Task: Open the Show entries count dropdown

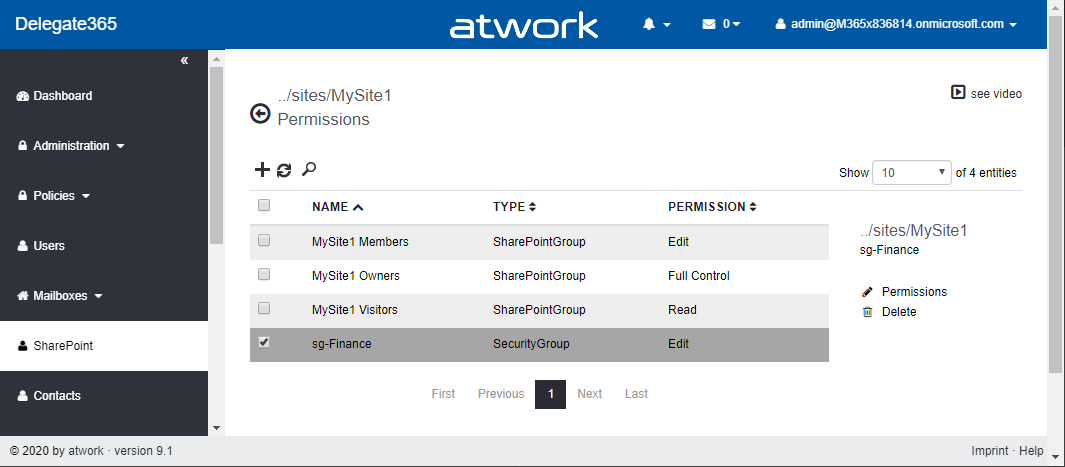Action: (912, 172)
